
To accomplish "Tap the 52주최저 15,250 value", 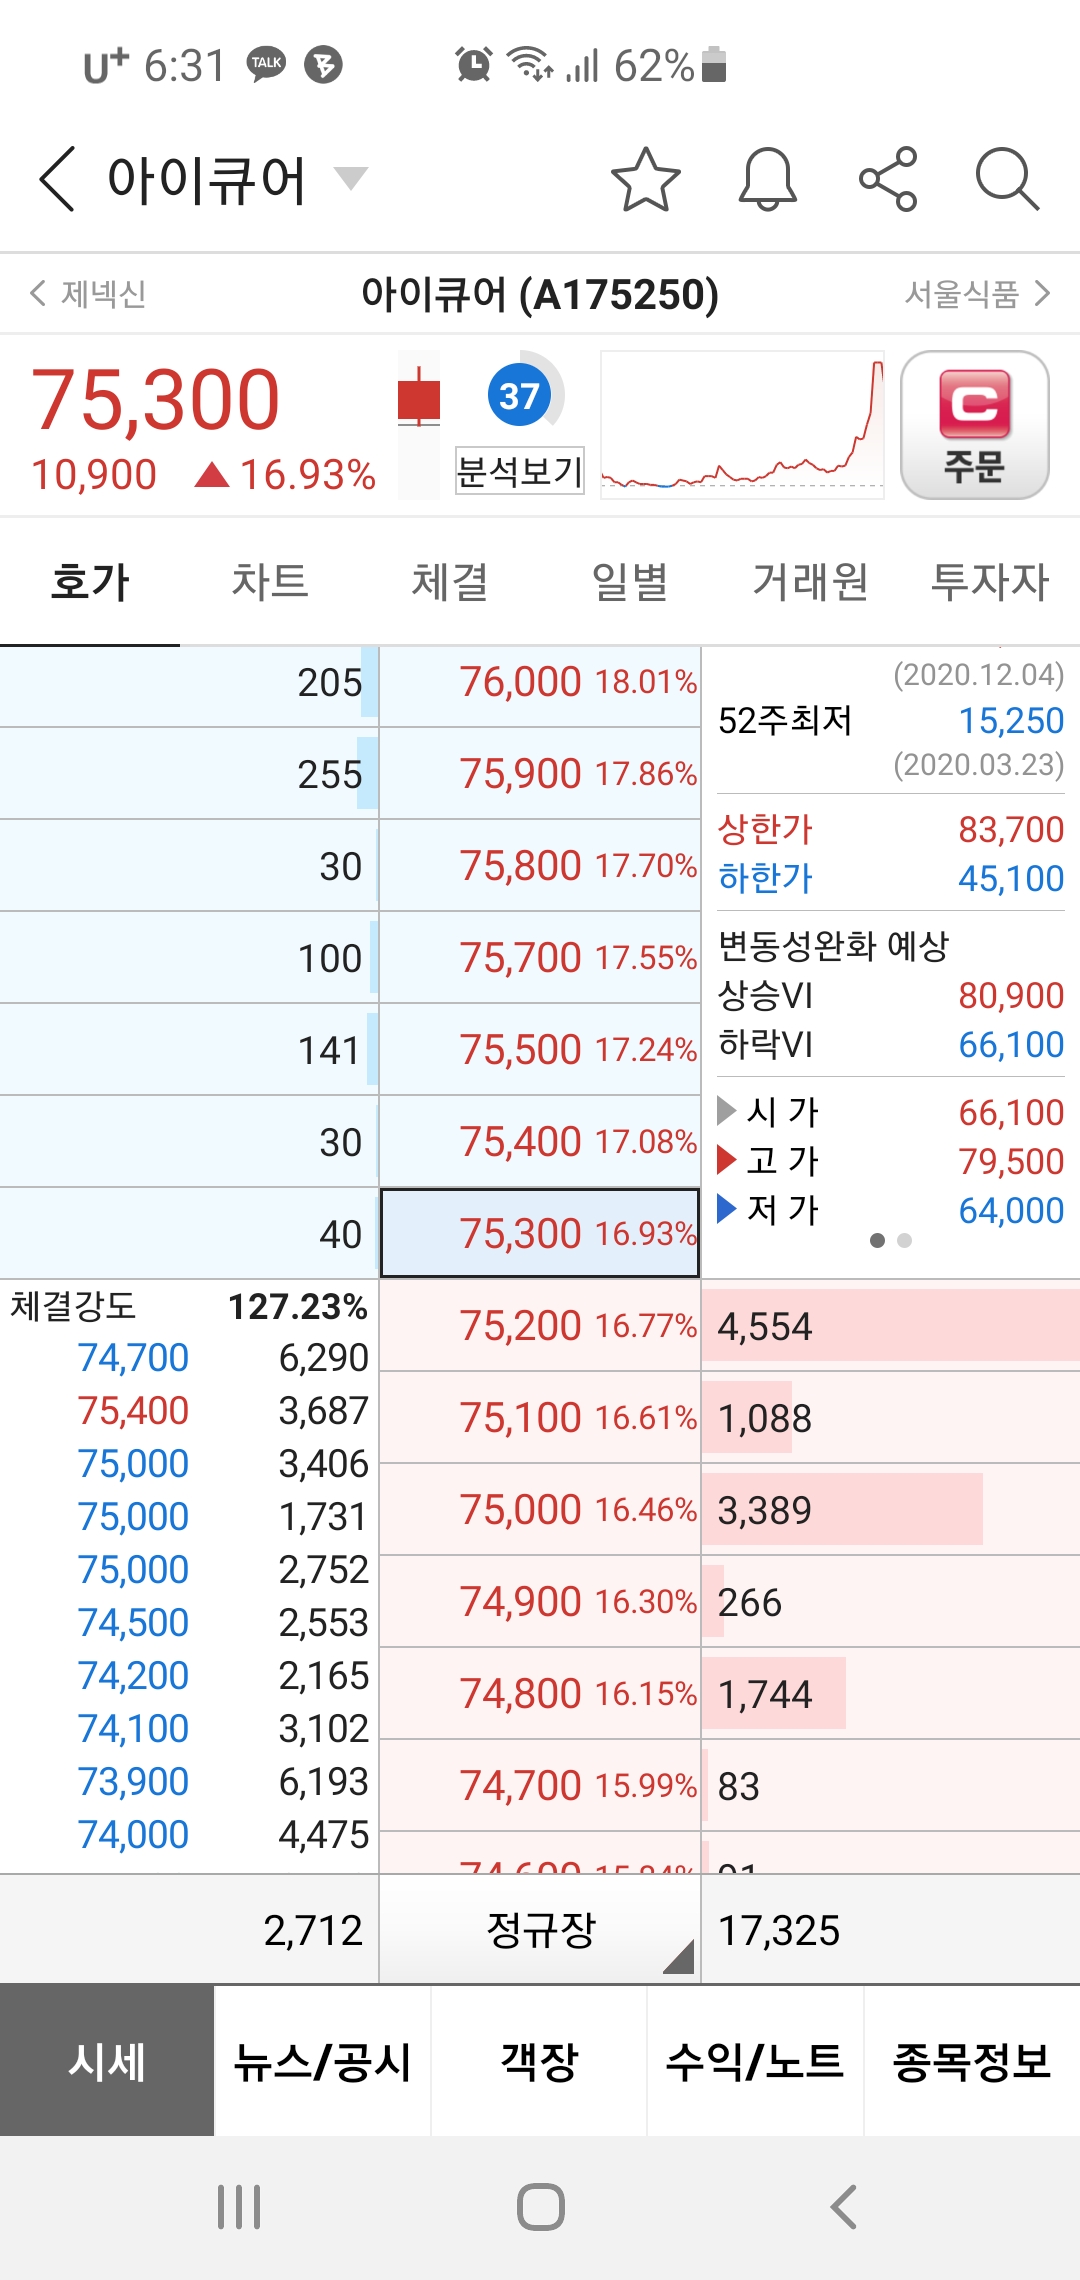I will (x=1011, y=721).
